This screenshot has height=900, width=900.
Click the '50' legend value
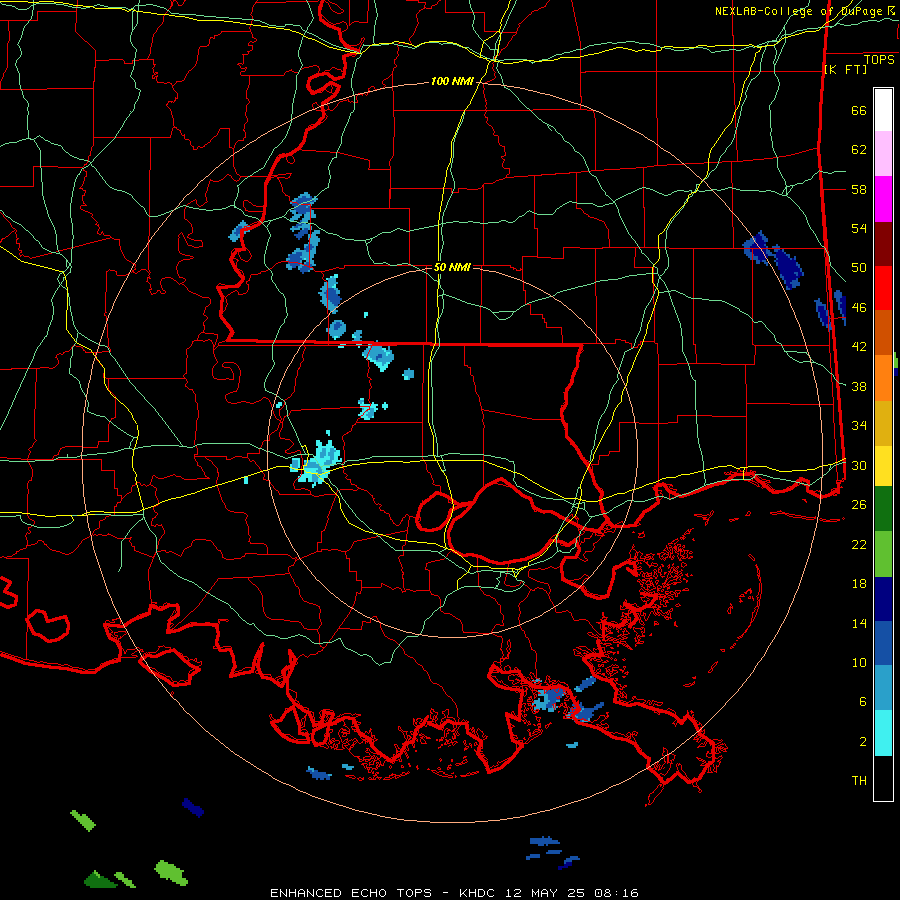859,268
